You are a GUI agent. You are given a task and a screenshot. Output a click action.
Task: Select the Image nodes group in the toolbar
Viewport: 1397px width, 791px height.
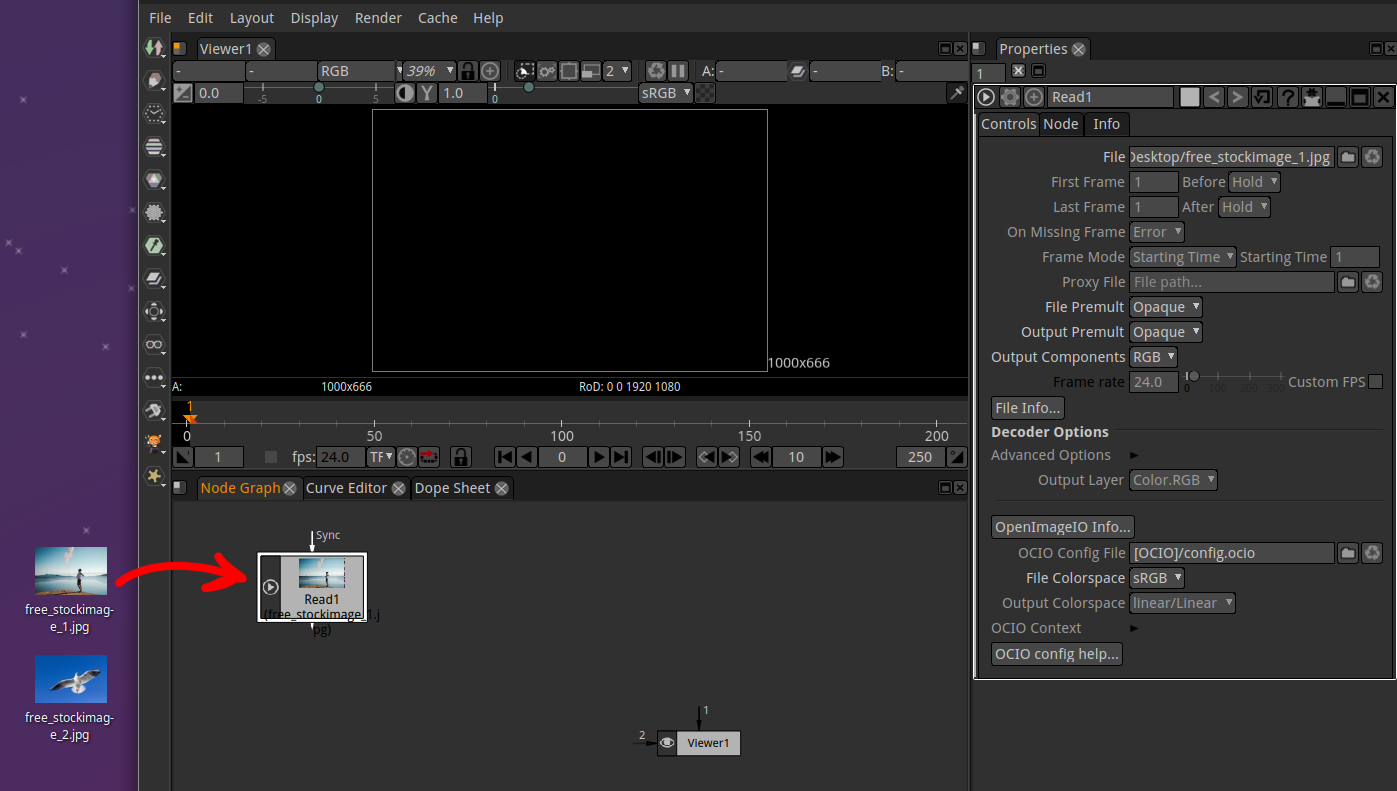pos(155,48)
